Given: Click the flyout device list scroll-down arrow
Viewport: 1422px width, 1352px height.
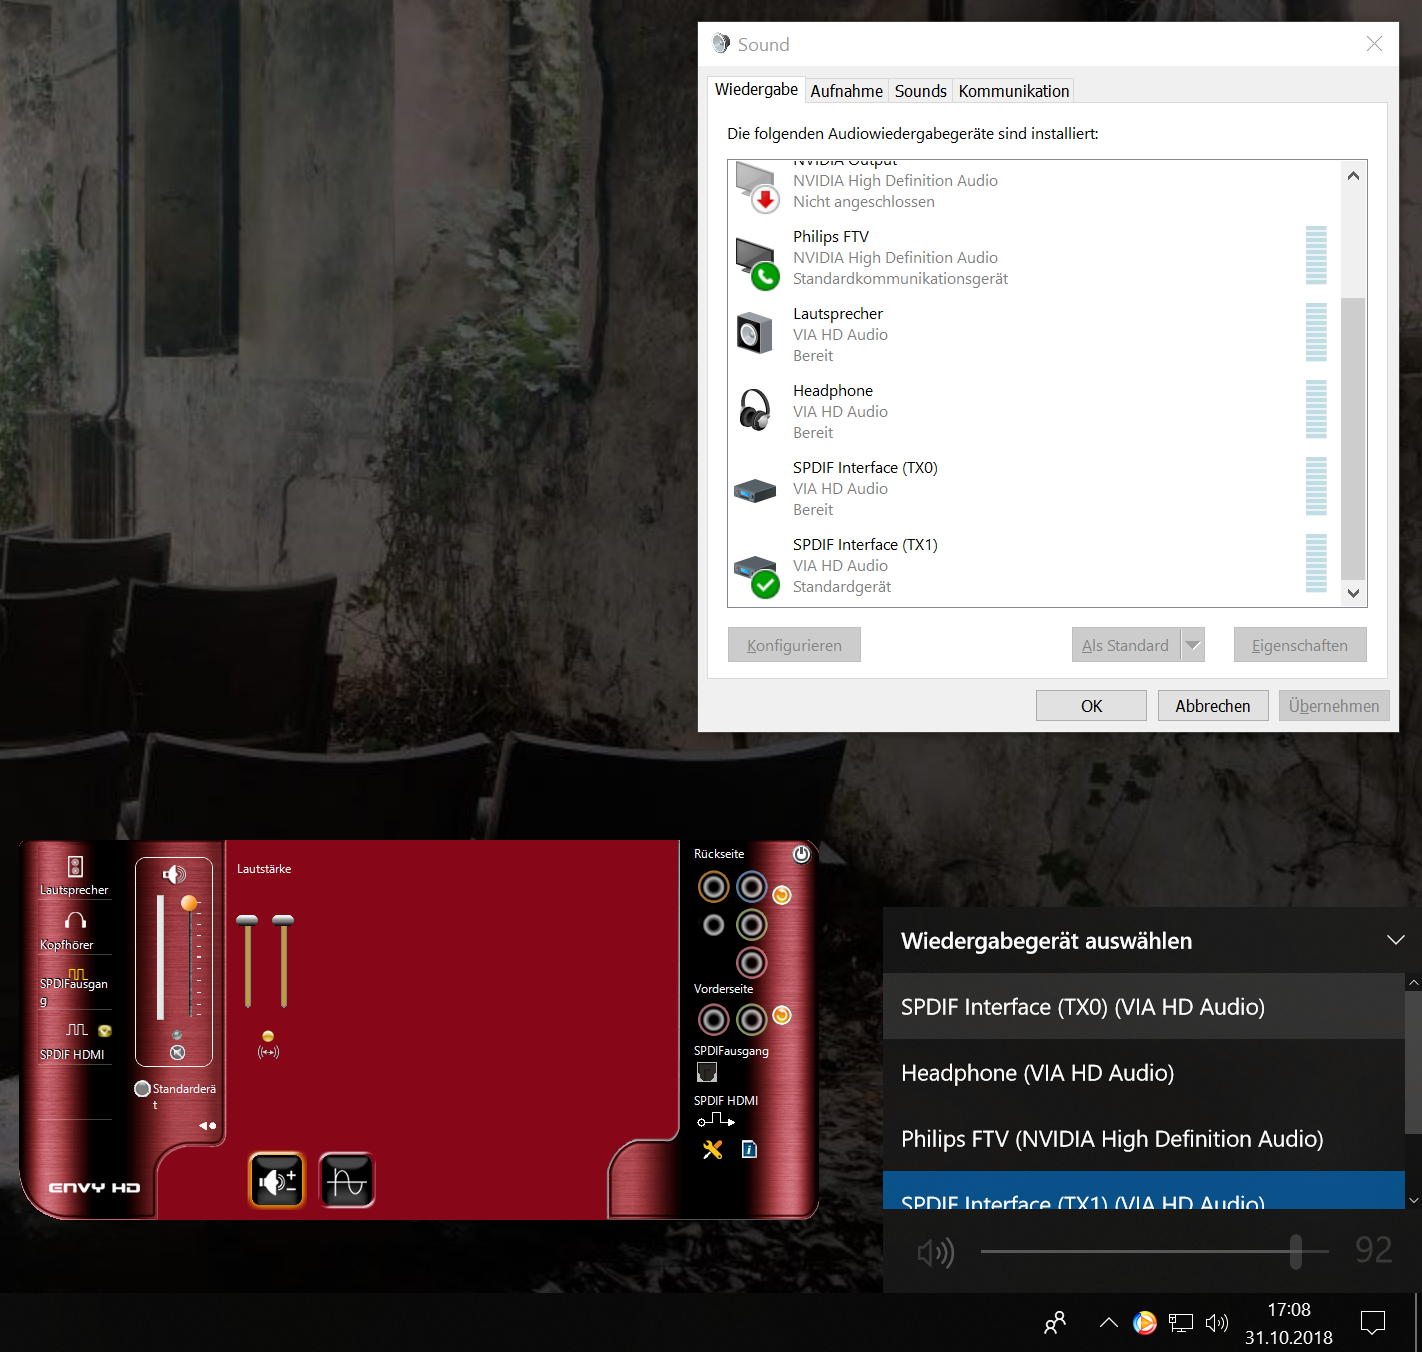Looking at the screenshot, I should 1413,1201.
